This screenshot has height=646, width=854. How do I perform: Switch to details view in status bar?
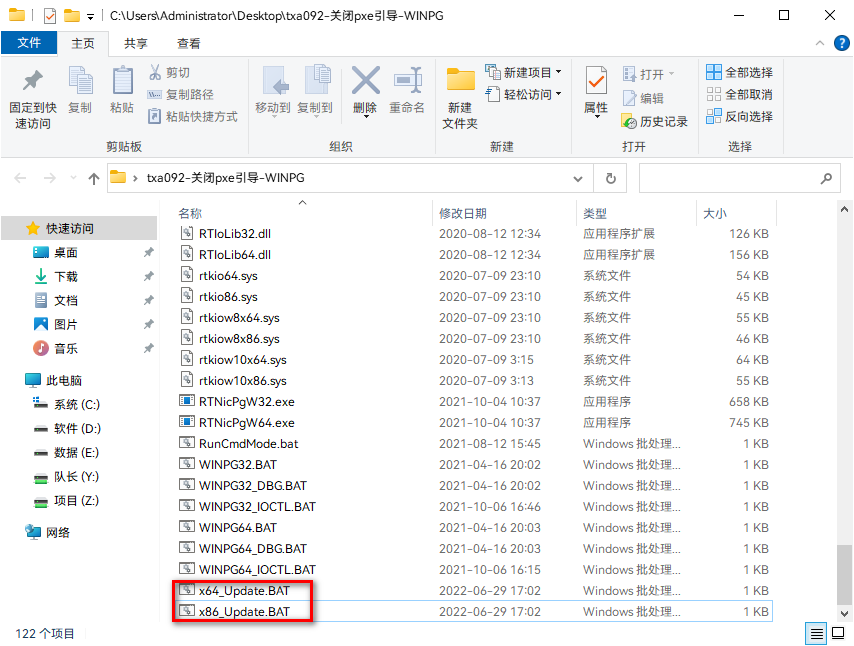pyautogui.click(x=816, y=633)
